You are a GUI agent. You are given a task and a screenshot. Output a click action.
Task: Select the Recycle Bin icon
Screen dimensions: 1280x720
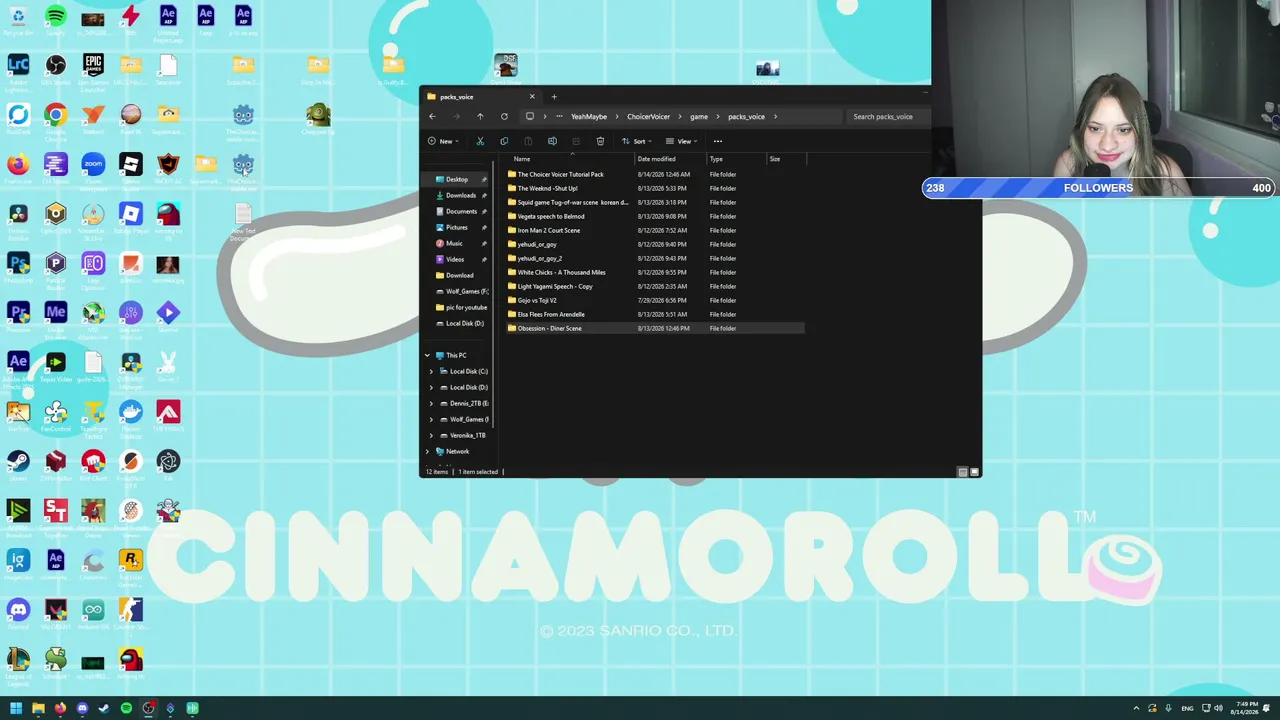coord(18,17)
